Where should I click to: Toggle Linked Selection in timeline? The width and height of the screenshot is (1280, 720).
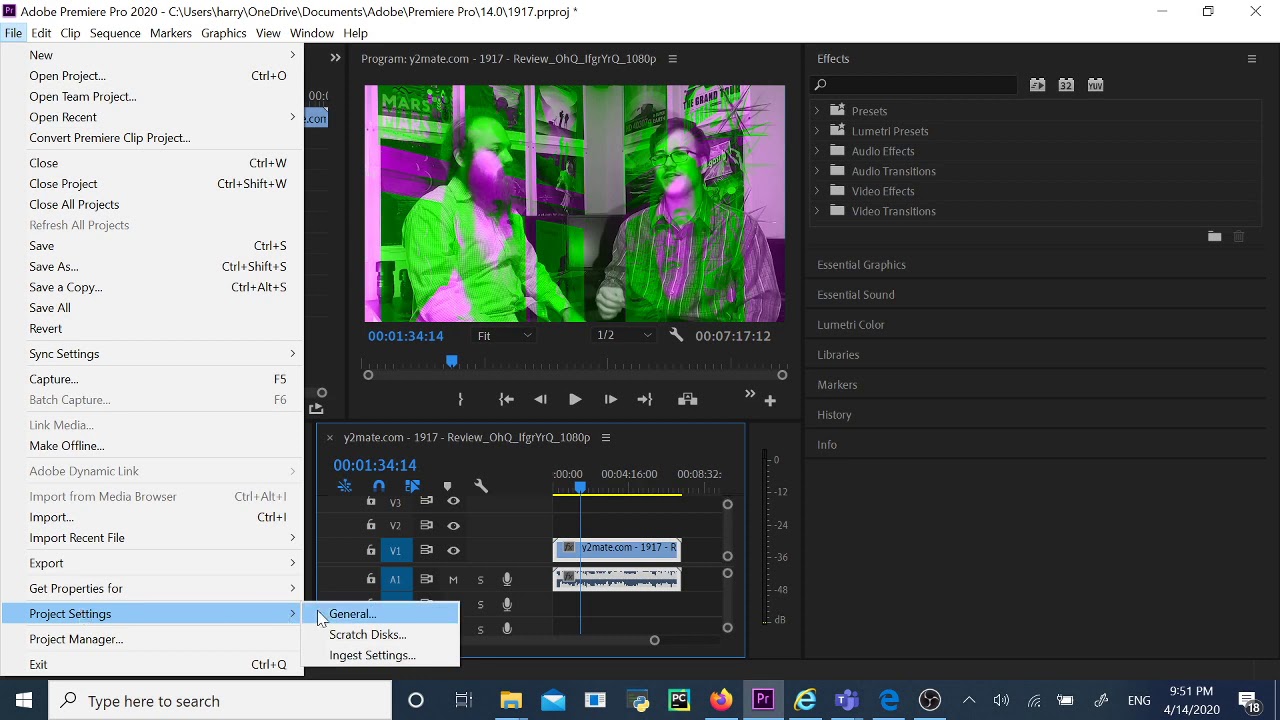[x=412, y=486]
